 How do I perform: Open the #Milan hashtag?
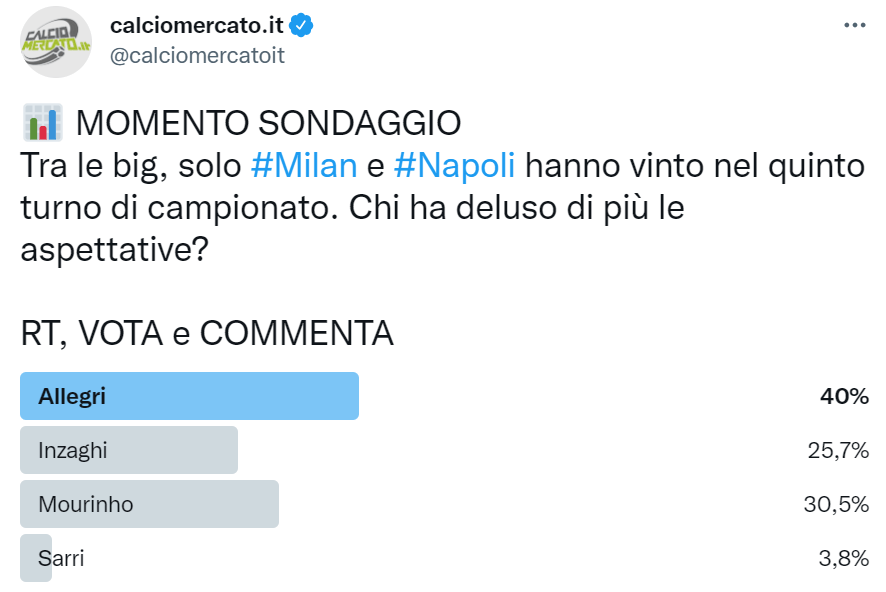(303, 165)
